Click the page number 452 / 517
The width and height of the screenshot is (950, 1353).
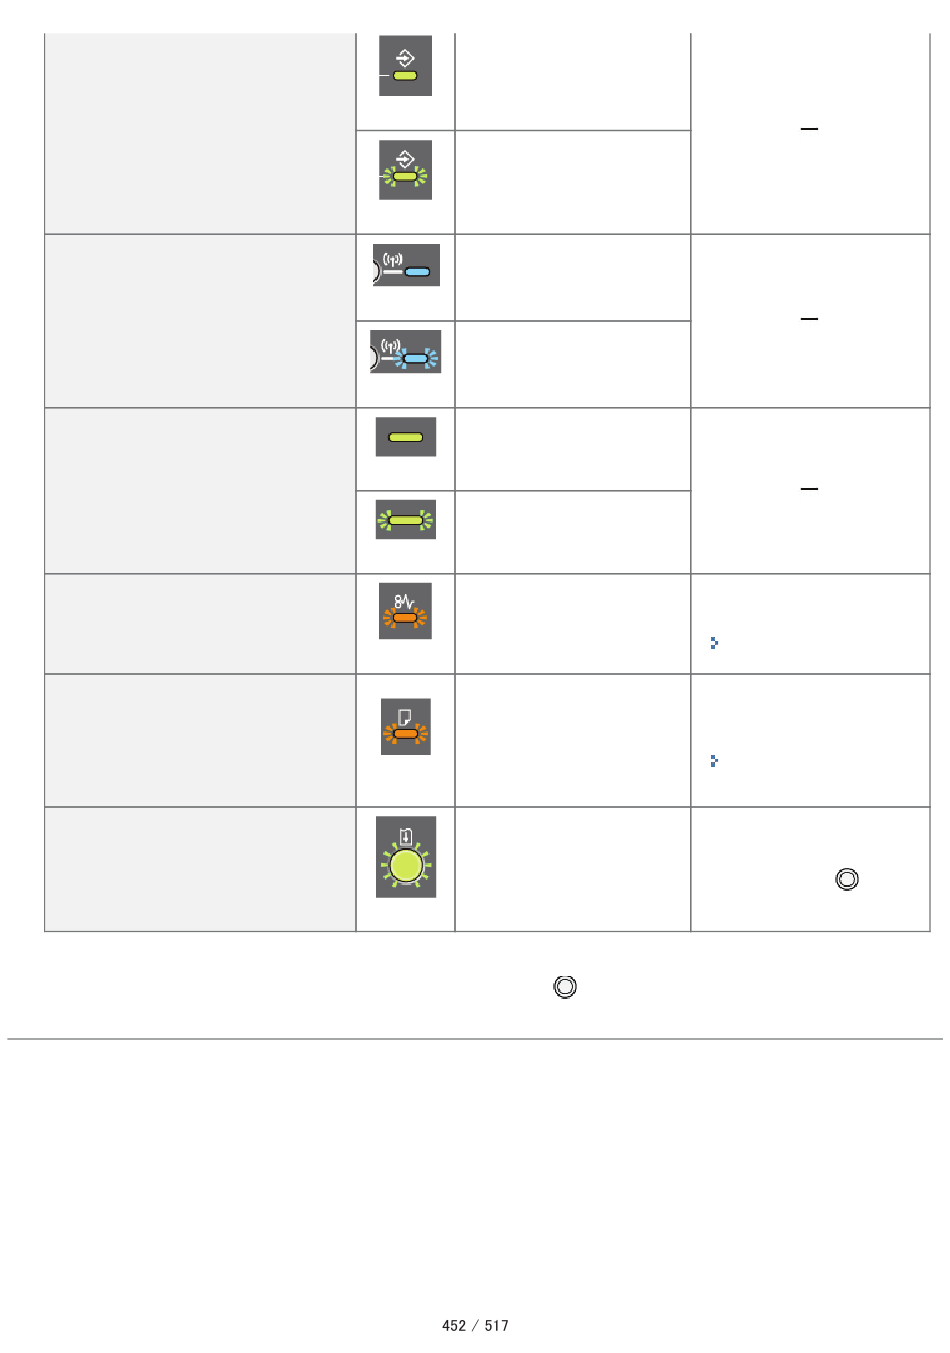pyautogui.click(x=475, y=1326)
